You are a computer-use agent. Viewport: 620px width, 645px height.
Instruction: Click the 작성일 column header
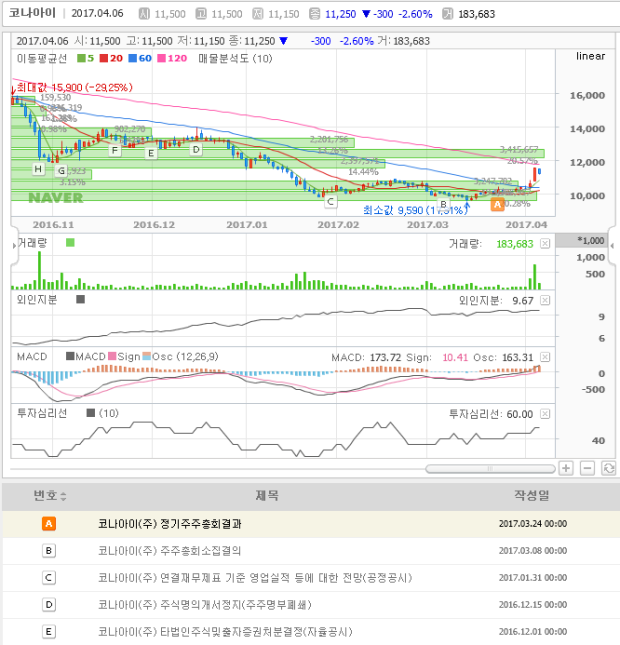click(x=532, y=496)
